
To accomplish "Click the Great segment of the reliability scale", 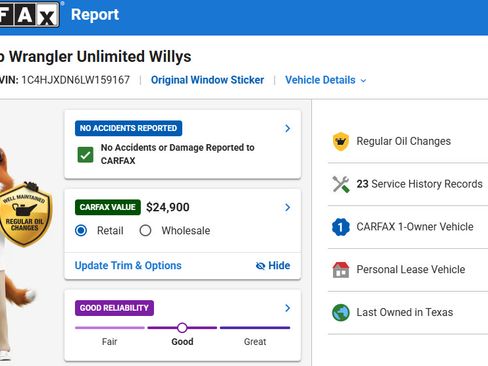I will (255, 328).
